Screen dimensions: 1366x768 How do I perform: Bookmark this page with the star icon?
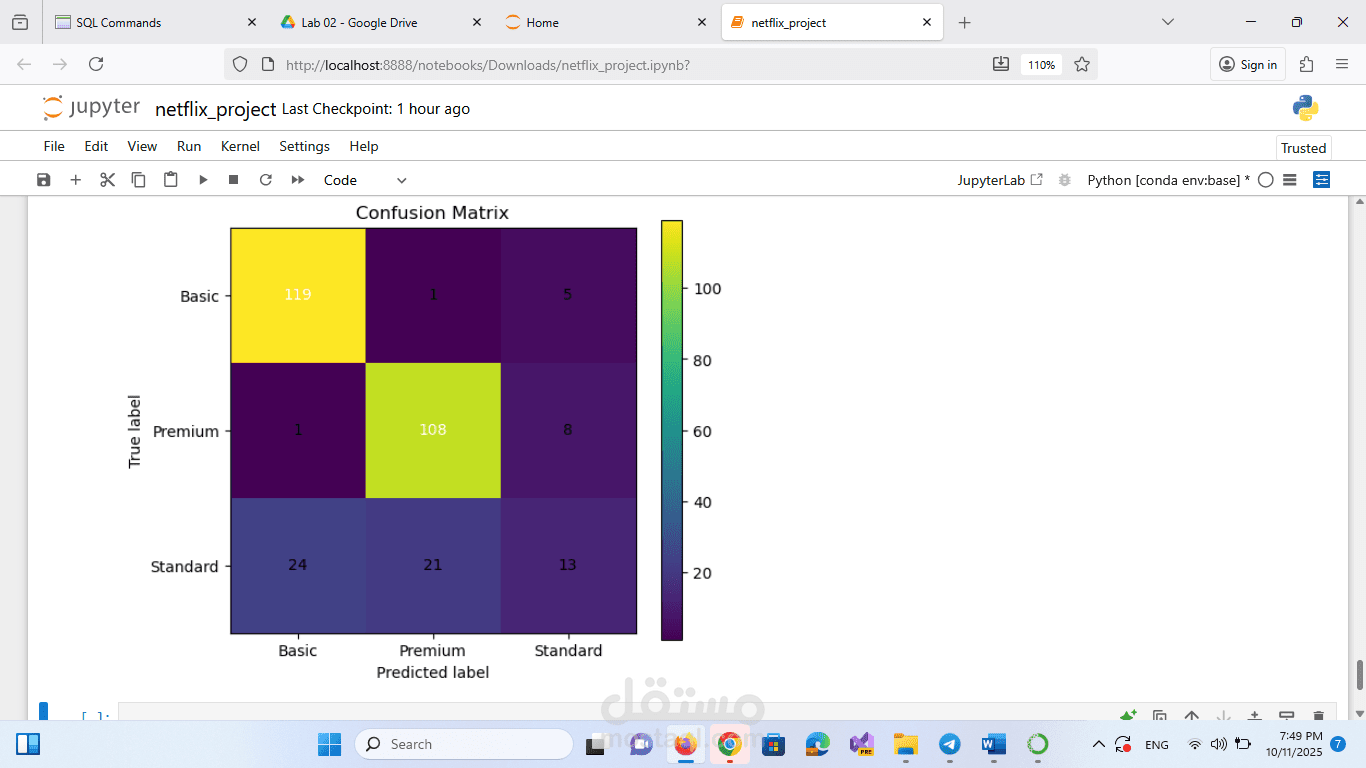(1082, 64)
